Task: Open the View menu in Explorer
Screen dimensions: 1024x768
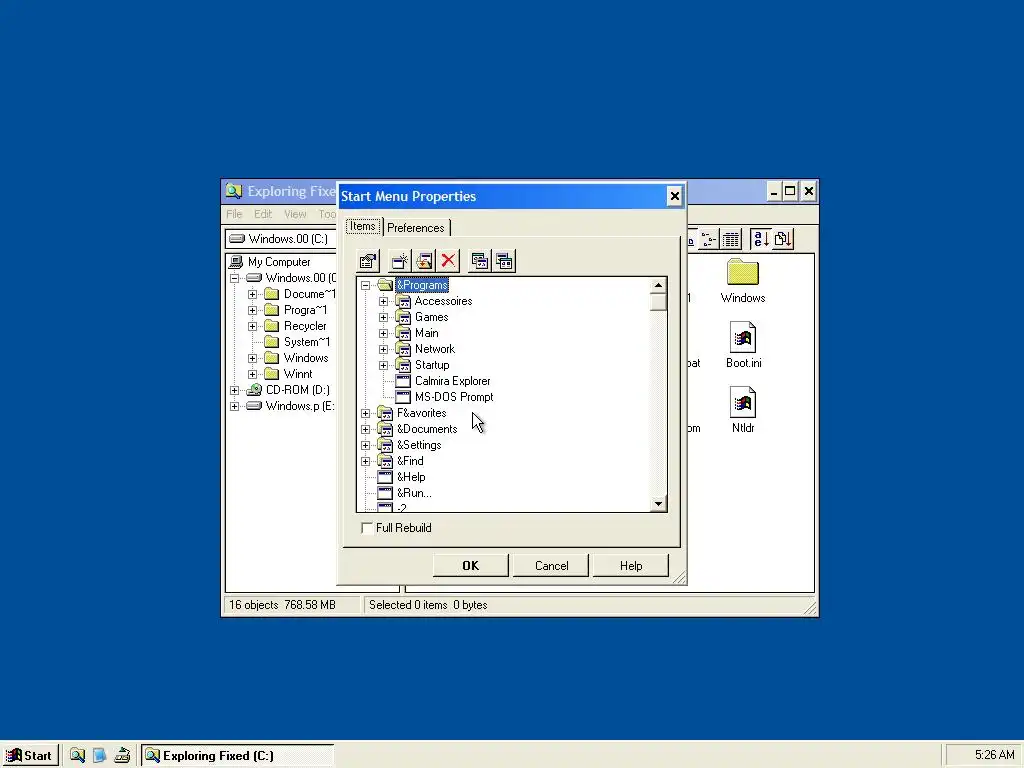Action: (295, 214)
